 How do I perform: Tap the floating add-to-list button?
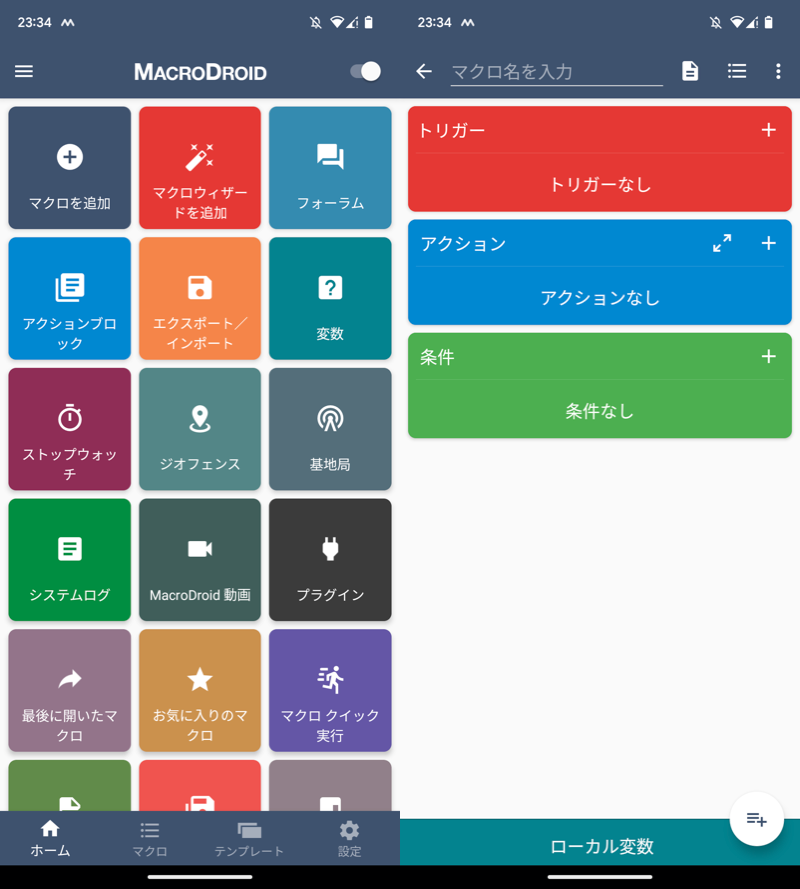pos(756,819)
